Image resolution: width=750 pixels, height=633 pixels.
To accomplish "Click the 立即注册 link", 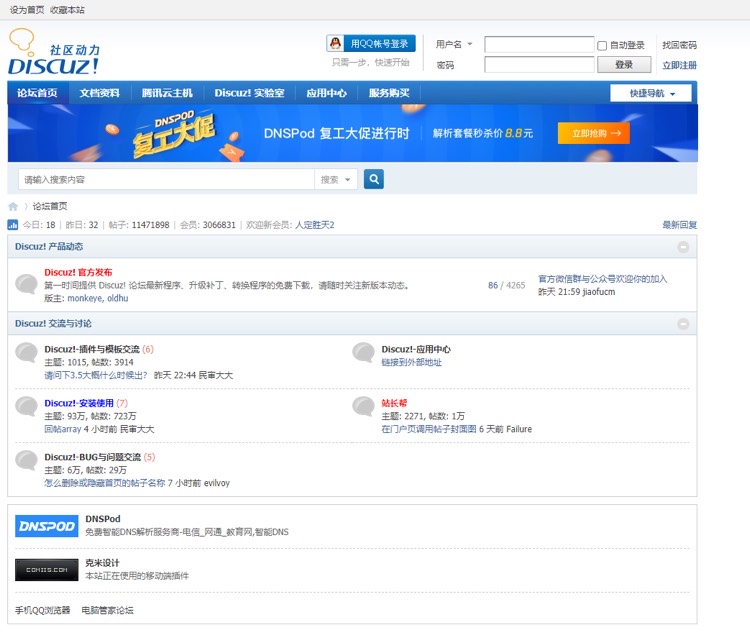I will [x=679, y=65].
